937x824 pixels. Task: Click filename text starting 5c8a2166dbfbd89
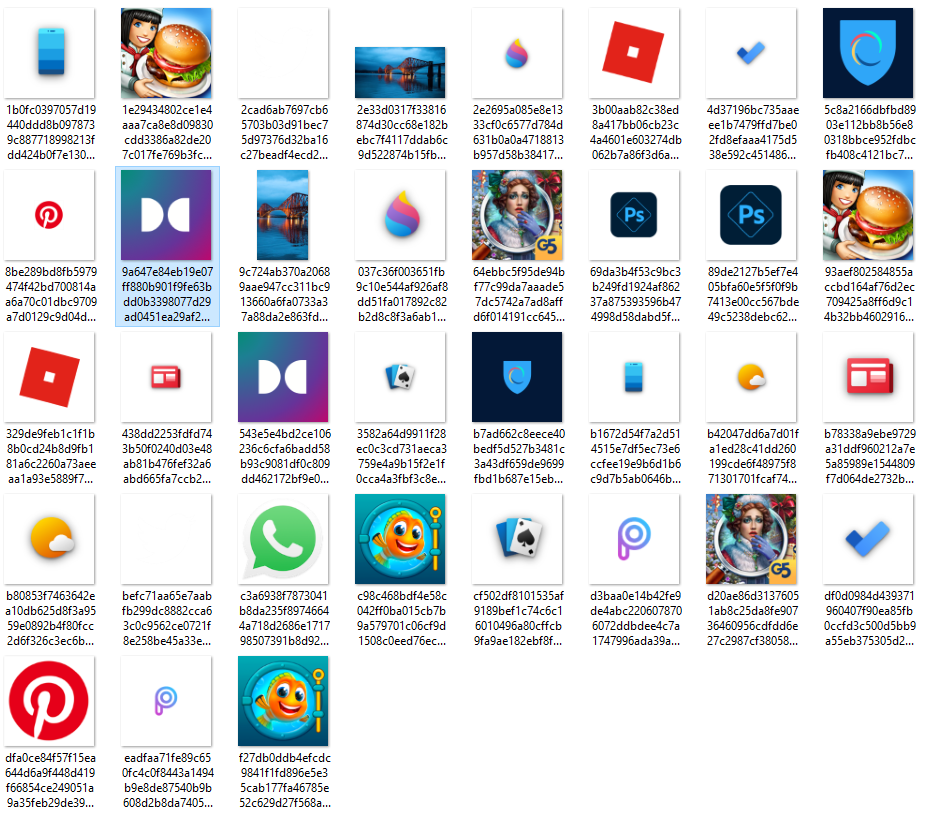coord(869,133)
